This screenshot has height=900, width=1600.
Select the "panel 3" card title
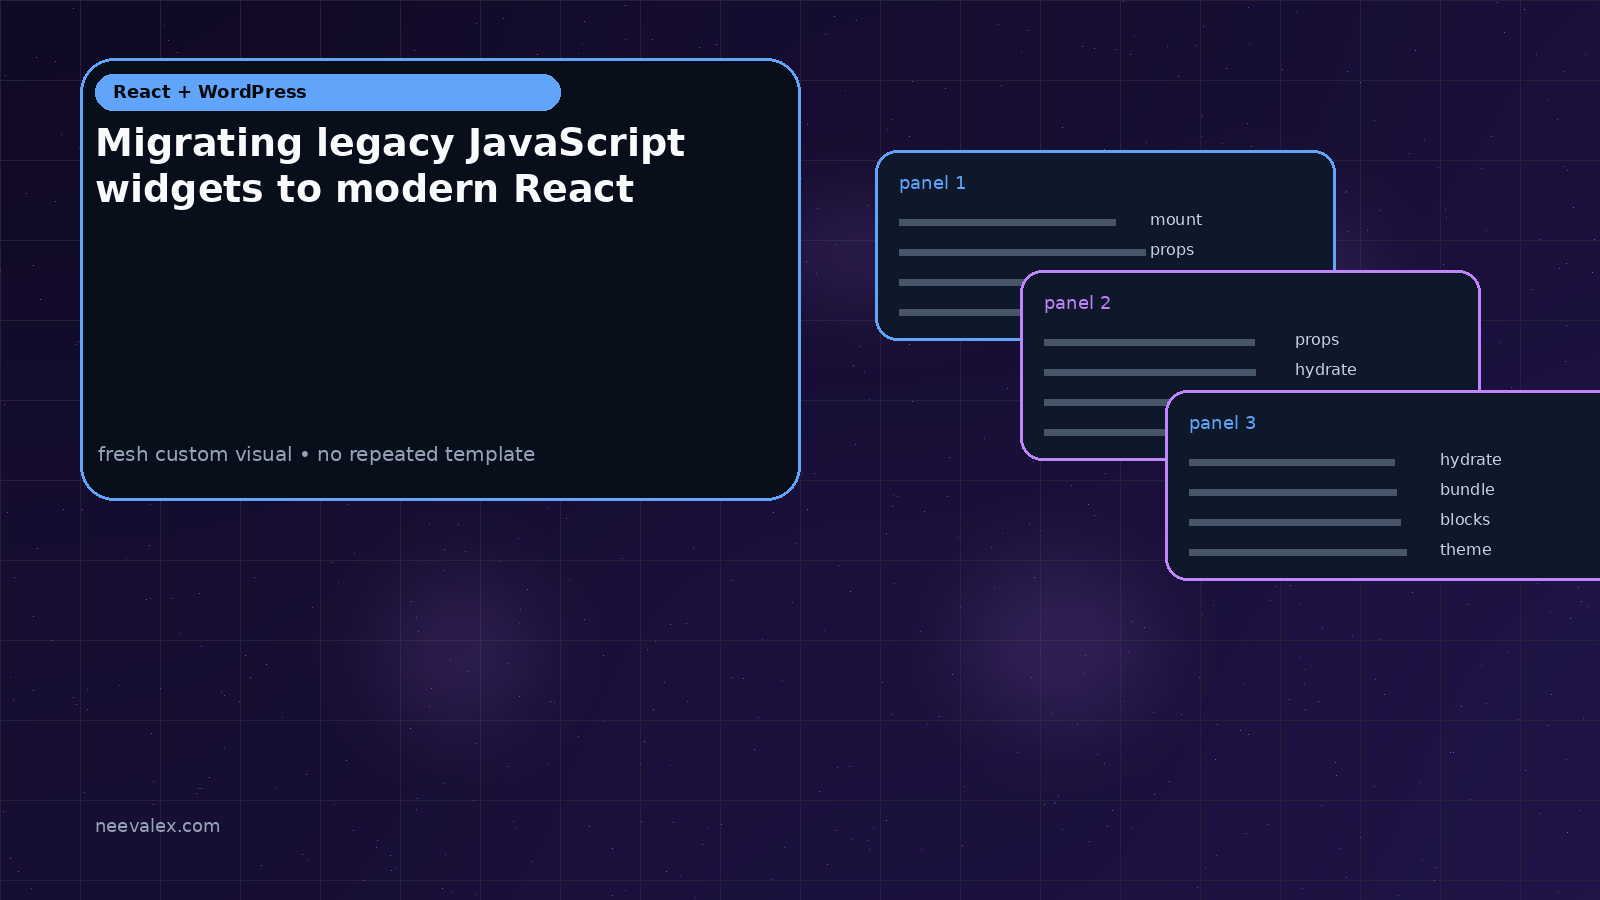(1222, 423)
